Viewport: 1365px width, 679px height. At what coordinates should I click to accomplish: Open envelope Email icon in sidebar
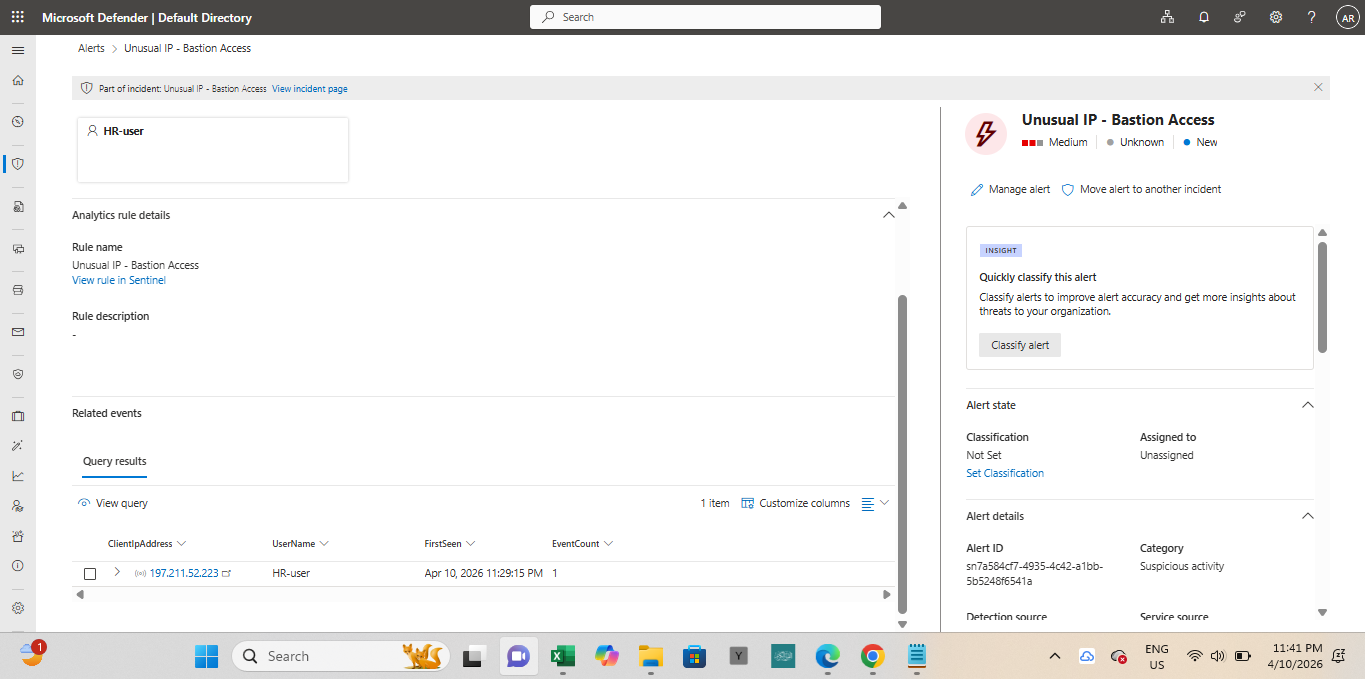(17, 332)
